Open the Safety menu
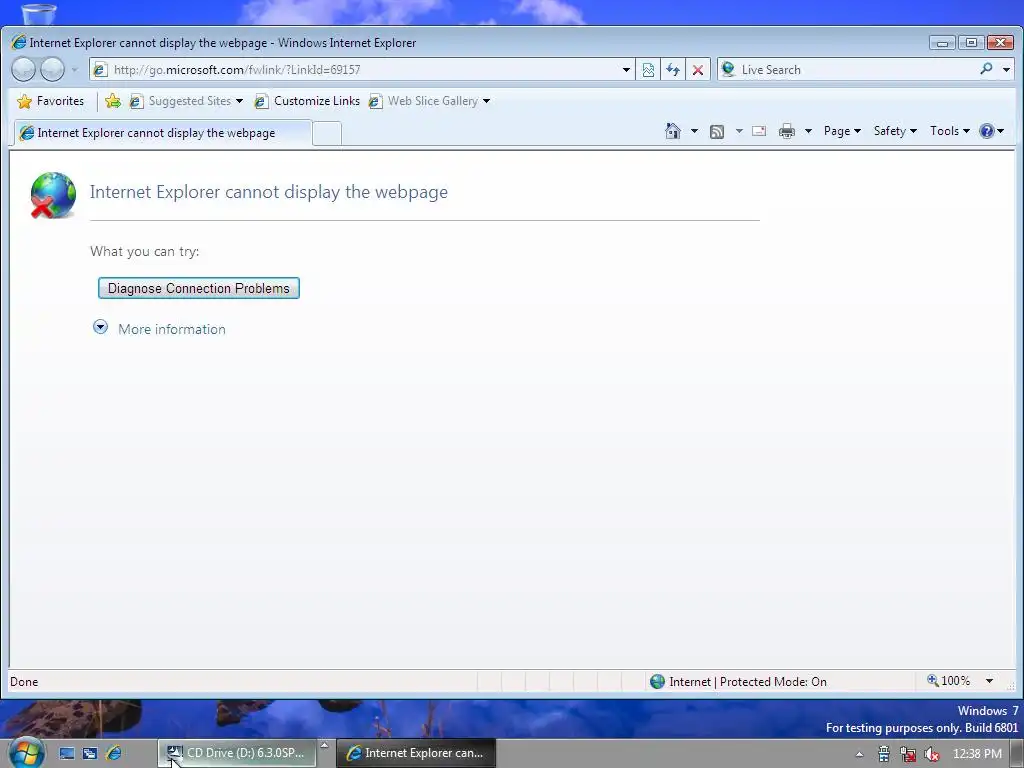Screen dimensions: 1024x768 pyautogui.click(x=895, y=131)
